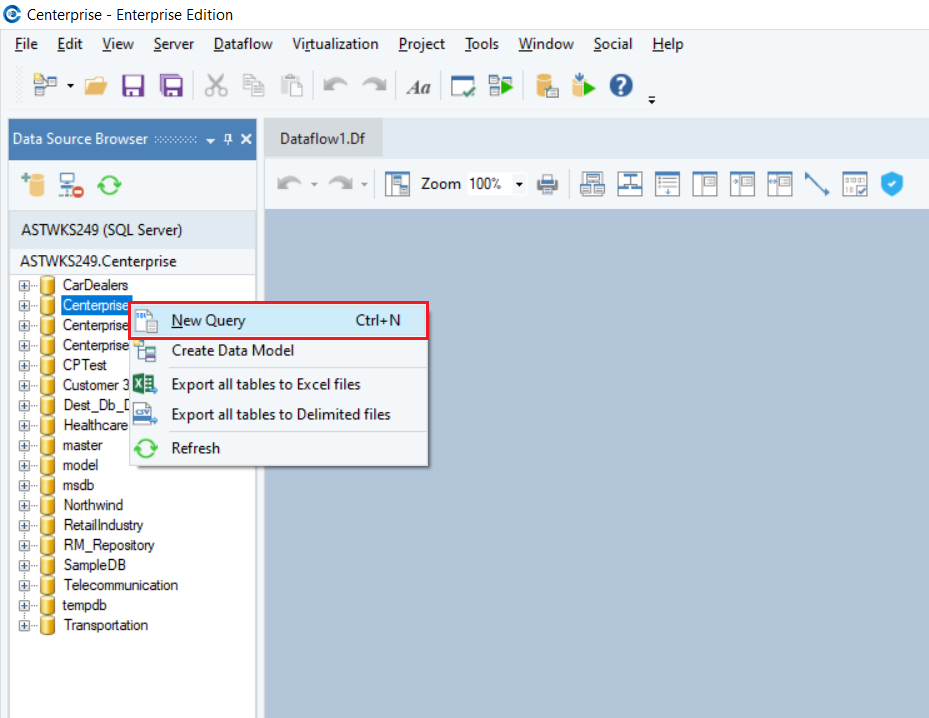This screenshot has width=929, height=718.
Task: Print the dataflow using printer icon
Action: [x=547, y=184]
